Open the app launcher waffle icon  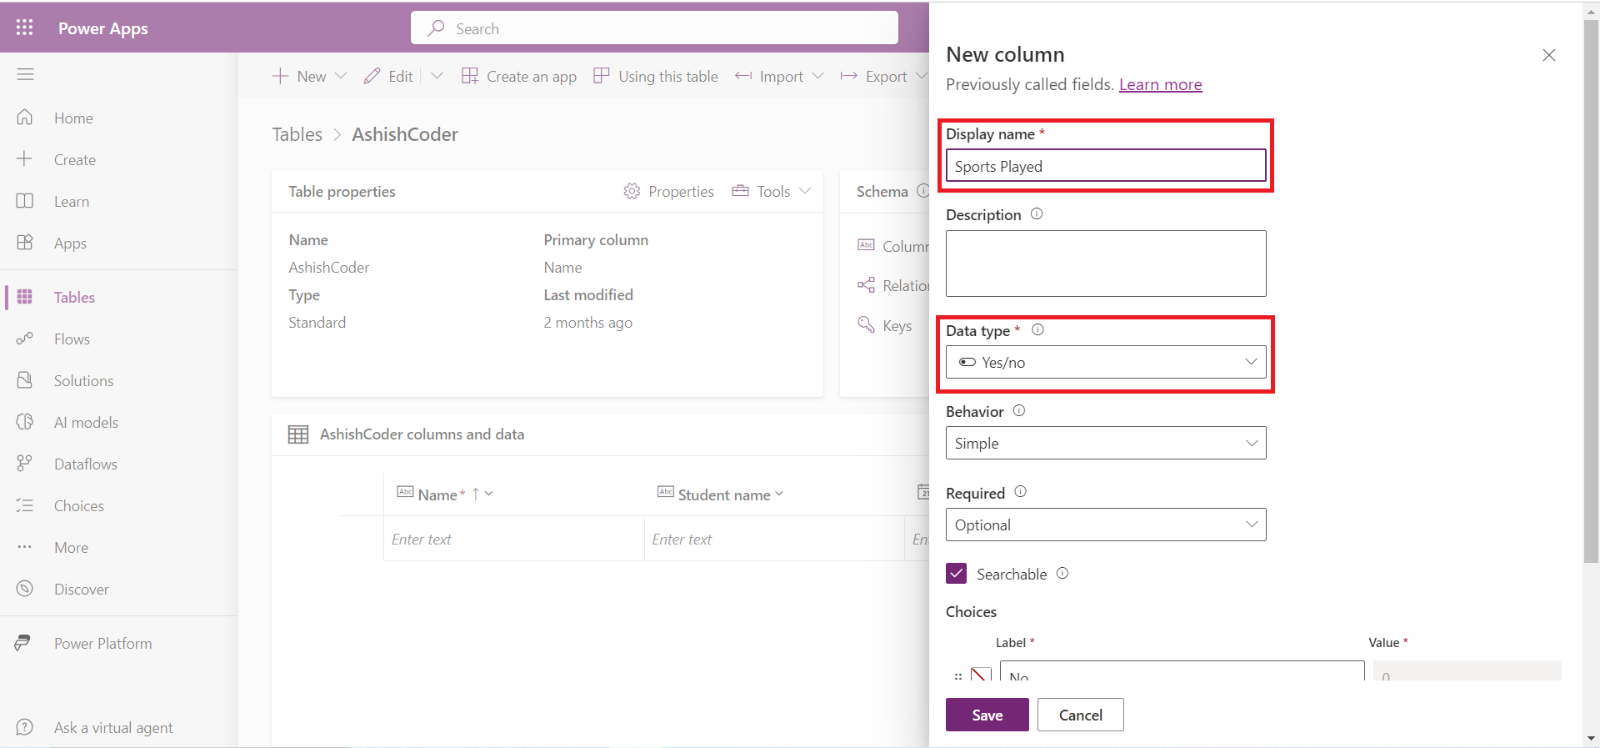pyautogui.click(x=25, y=27)
